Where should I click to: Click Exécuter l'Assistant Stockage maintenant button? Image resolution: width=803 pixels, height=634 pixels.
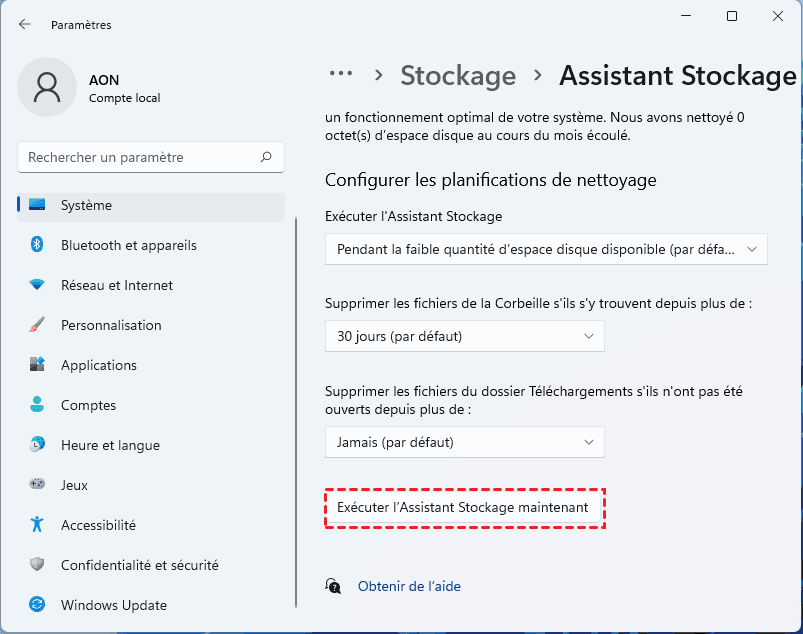(465, 508)
